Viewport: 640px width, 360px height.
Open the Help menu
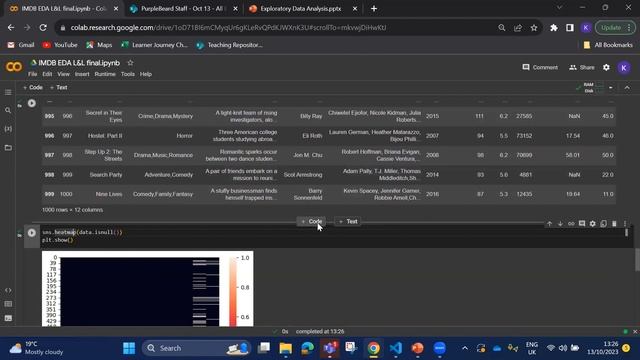(146, 74)
